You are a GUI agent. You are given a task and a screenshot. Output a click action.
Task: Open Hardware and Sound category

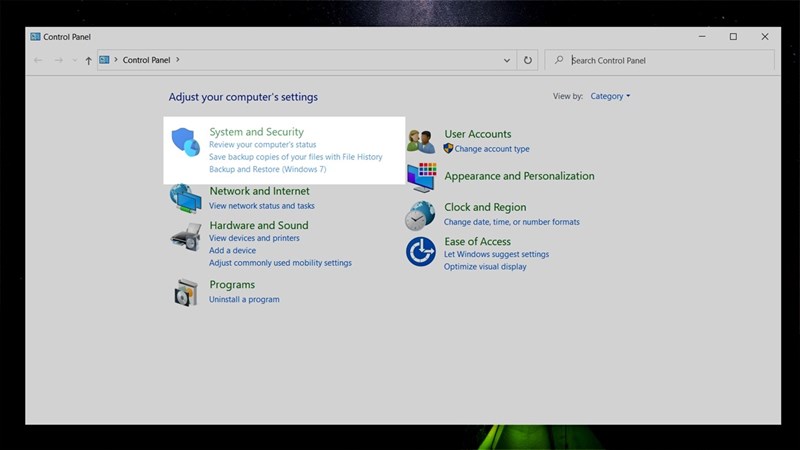(259, 225)
